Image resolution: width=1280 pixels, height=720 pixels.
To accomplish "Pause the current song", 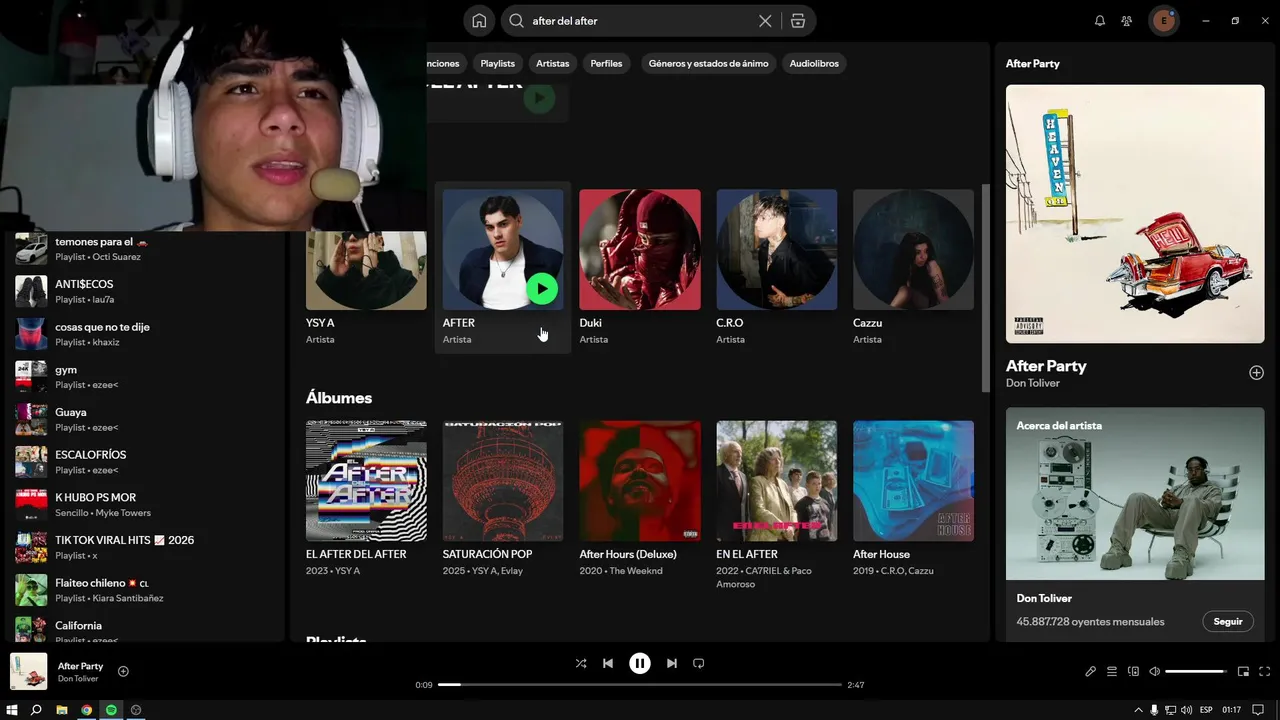I will tap(640, 663).
